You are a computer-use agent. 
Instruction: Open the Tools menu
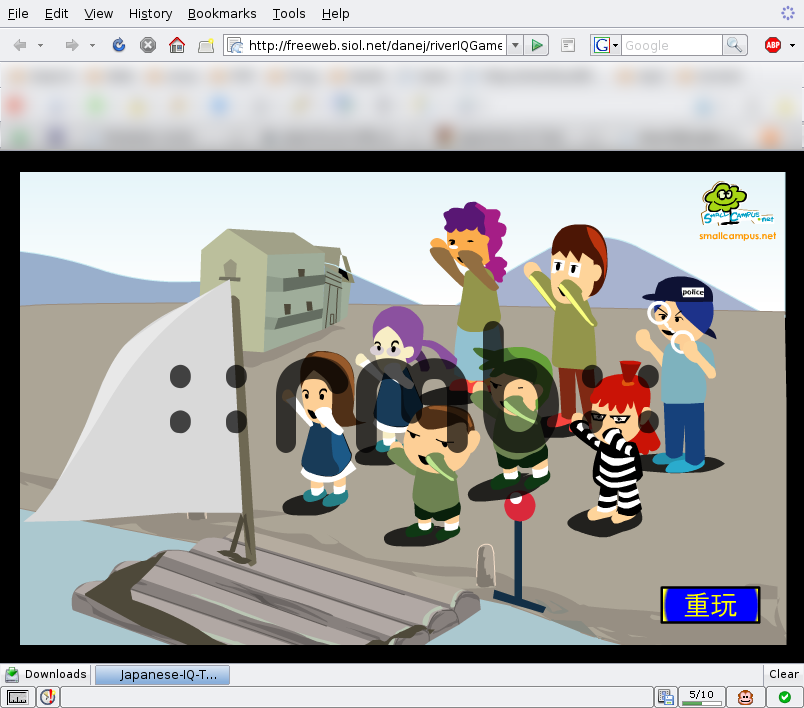tap(289, 13)
